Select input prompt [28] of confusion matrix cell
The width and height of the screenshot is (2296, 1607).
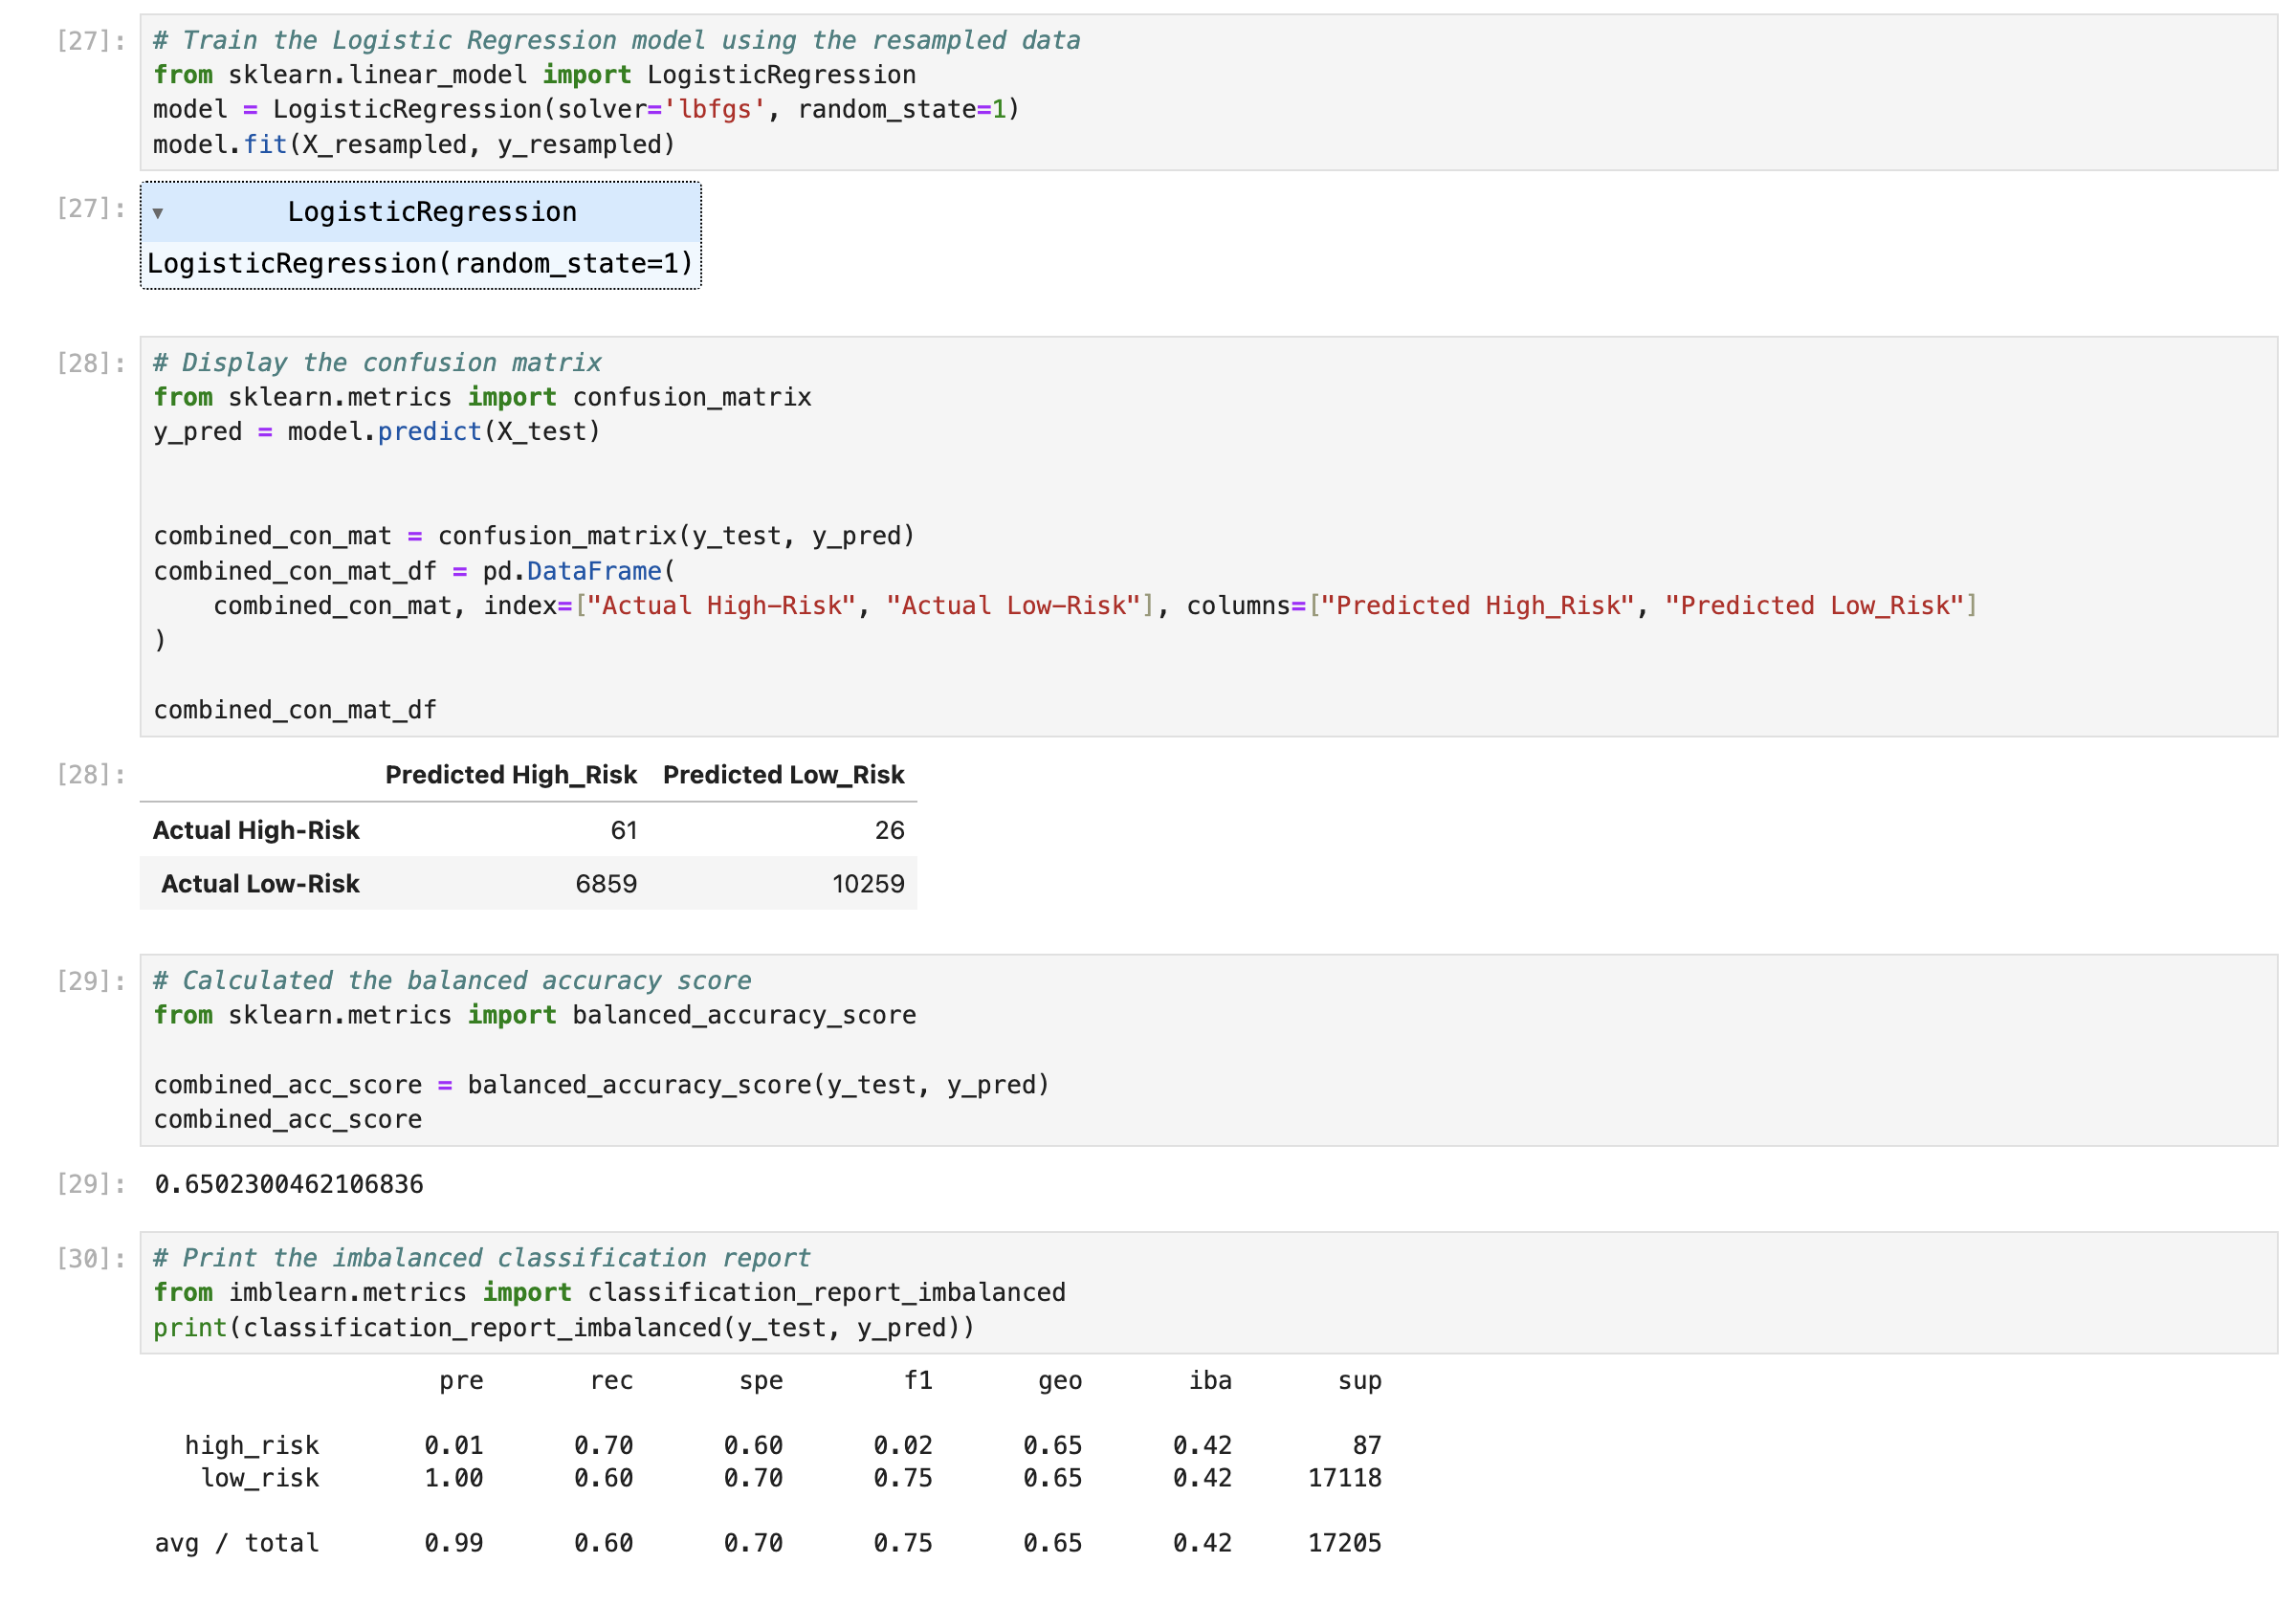91,363
